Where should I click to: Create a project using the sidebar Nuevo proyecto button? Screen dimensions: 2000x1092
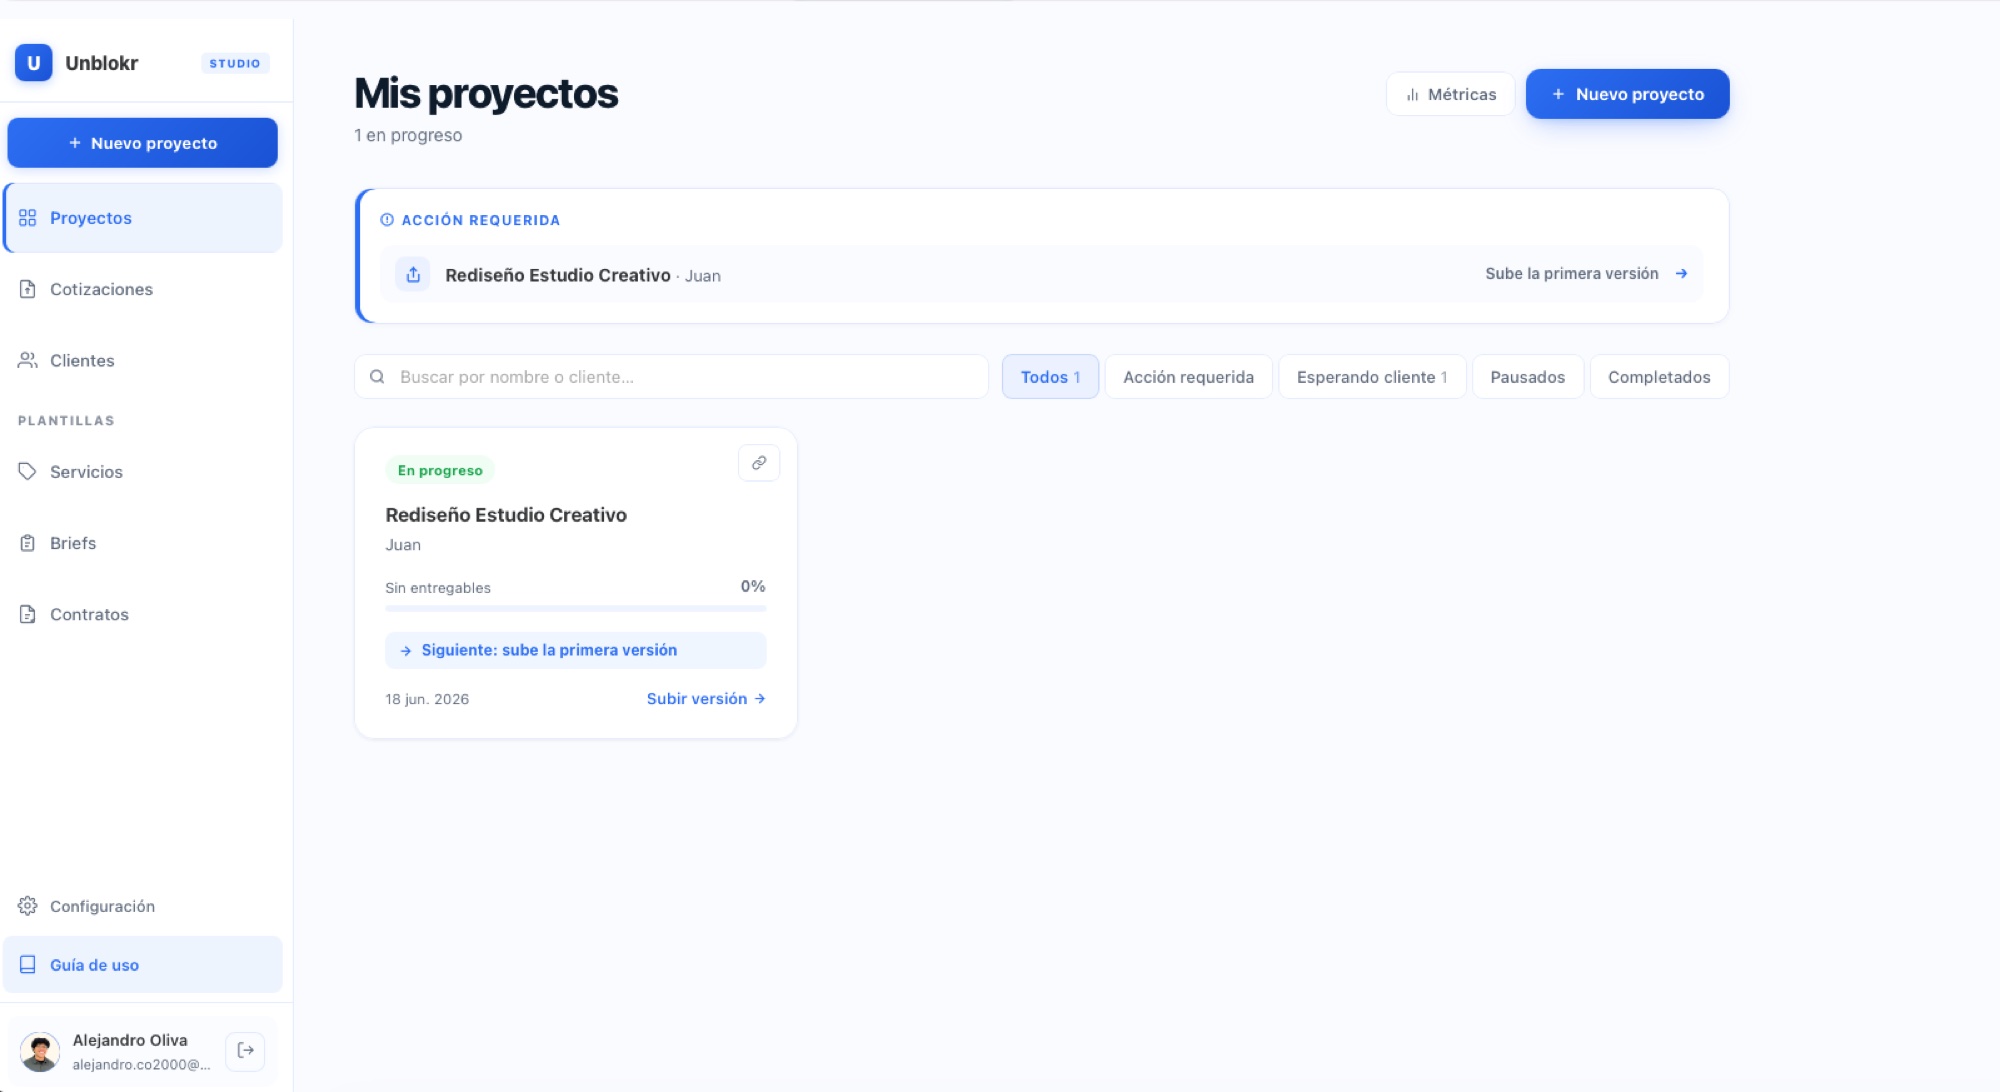point(142,143)
